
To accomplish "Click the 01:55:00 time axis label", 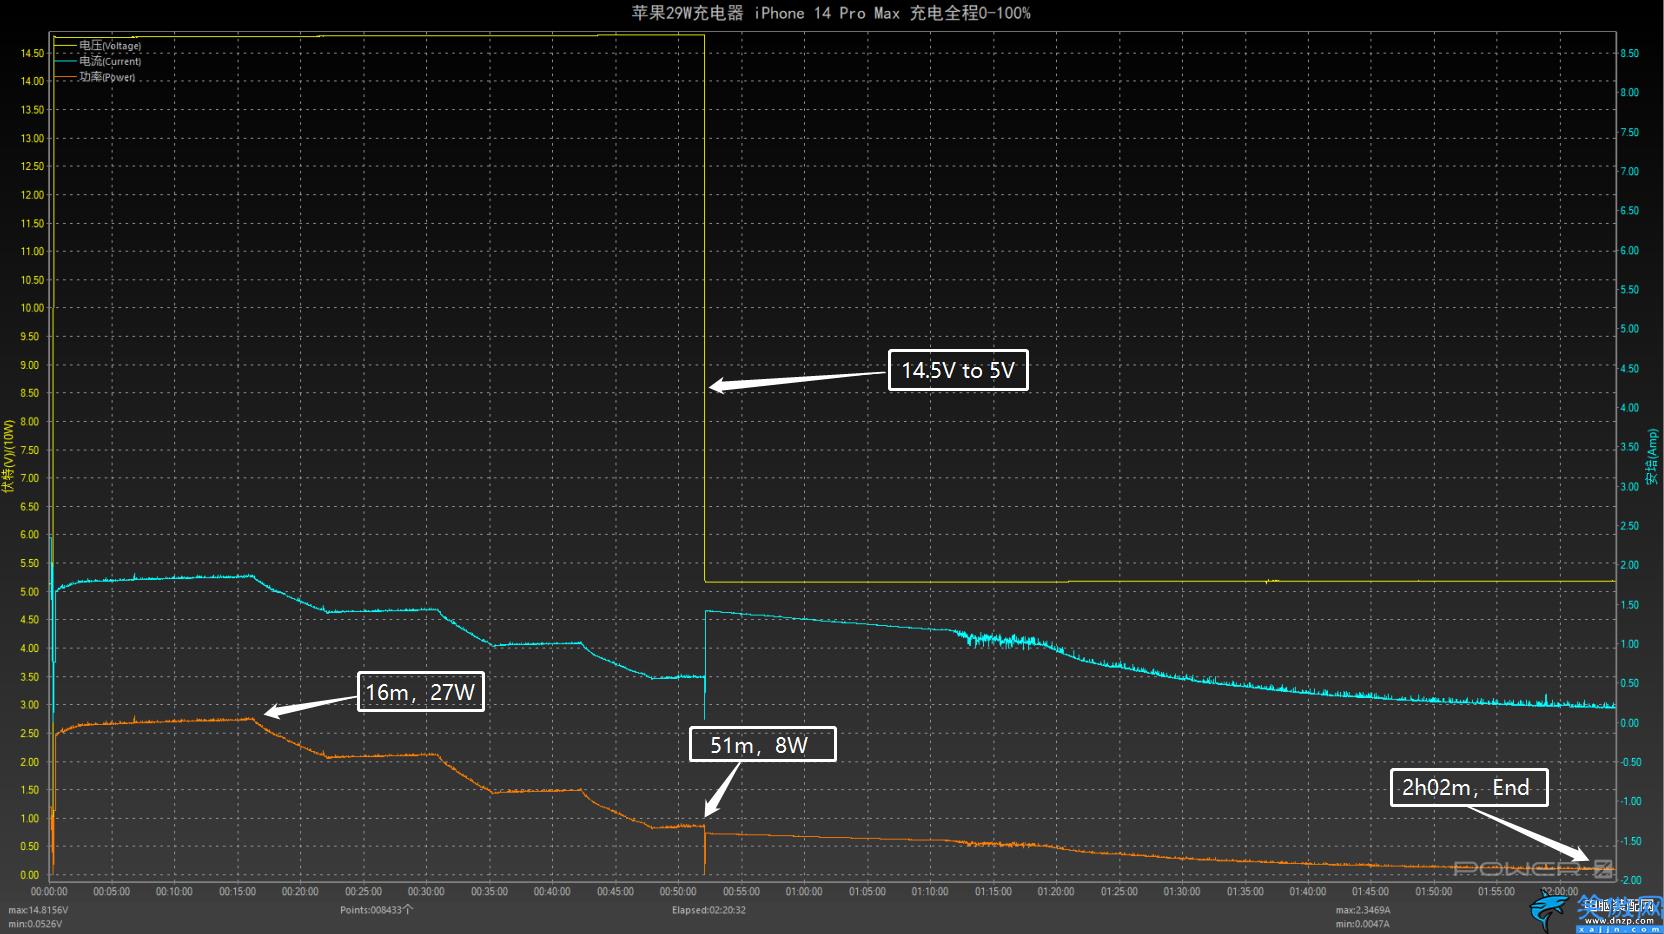I will (1497, 891).
